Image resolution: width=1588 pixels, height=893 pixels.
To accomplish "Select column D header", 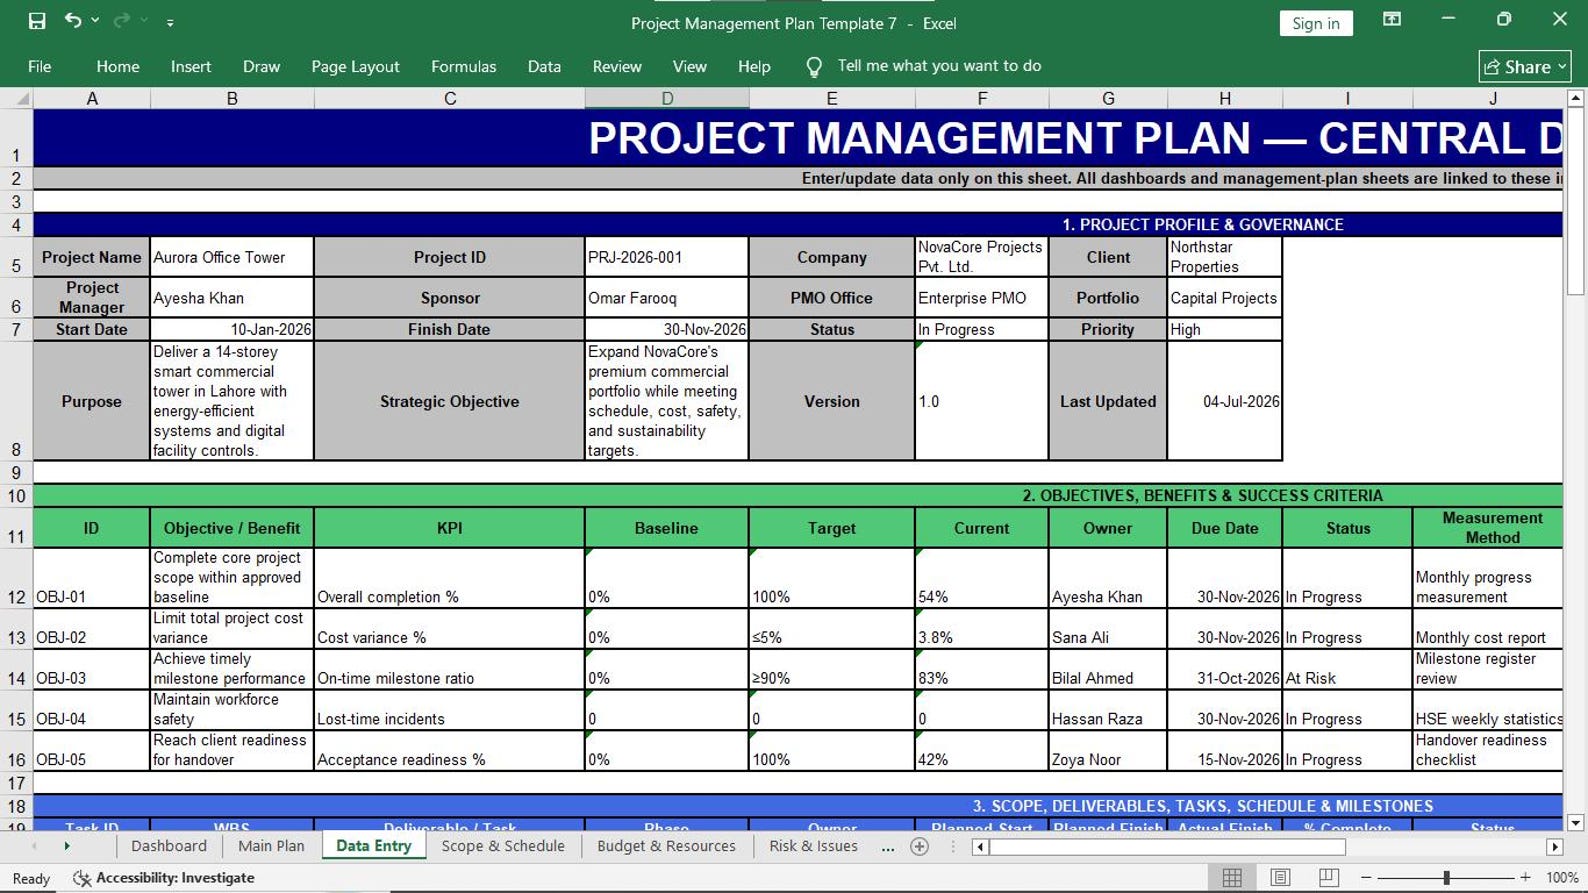I will (667, 98).
